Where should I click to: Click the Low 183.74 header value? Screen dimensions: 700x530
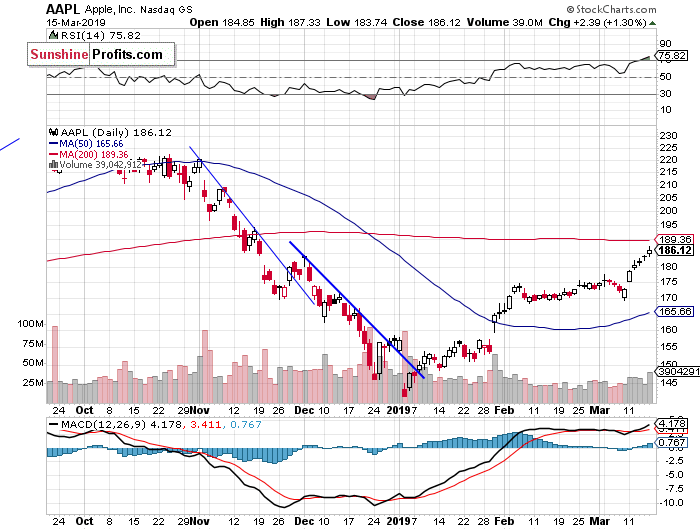[x=357, y=22]
